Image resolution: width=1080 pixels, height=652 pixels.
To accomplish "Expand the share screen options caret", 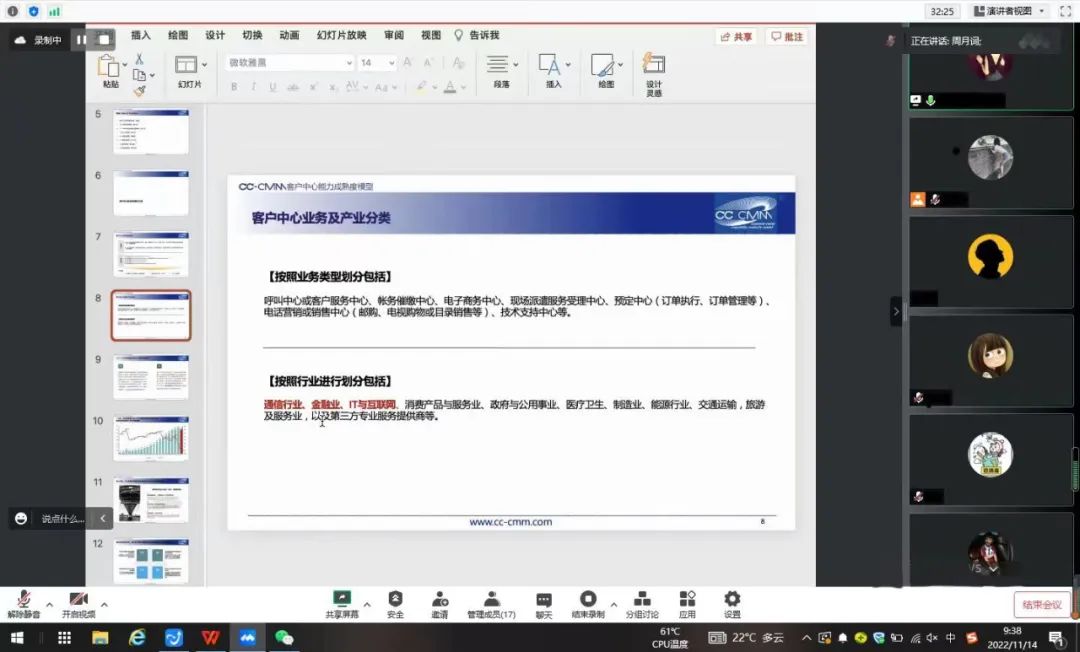I will [x=367, y=605].
